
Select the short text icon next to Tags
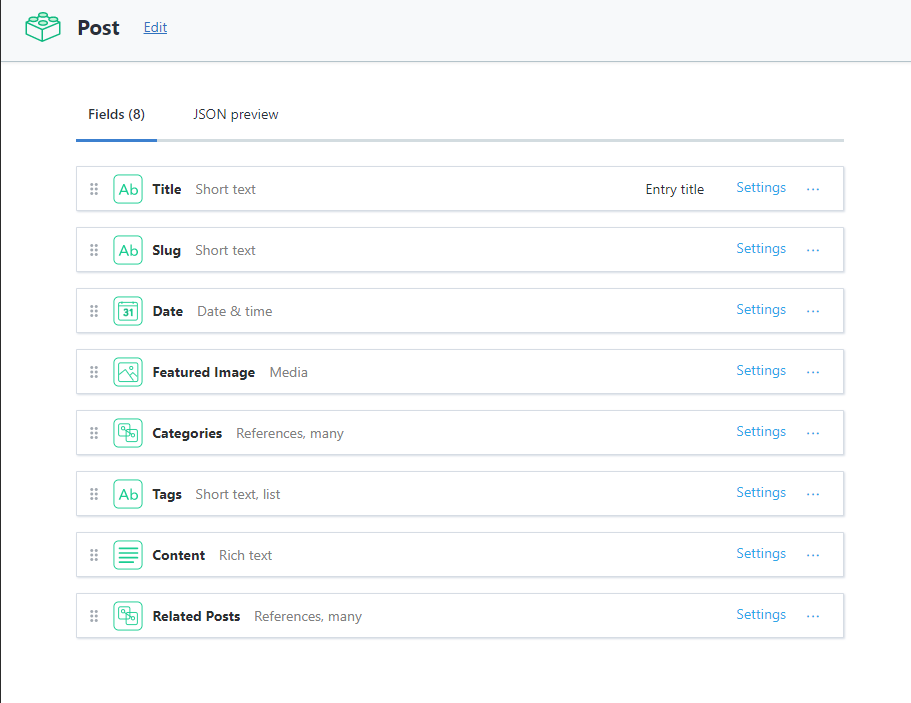[x=128, y=493]
